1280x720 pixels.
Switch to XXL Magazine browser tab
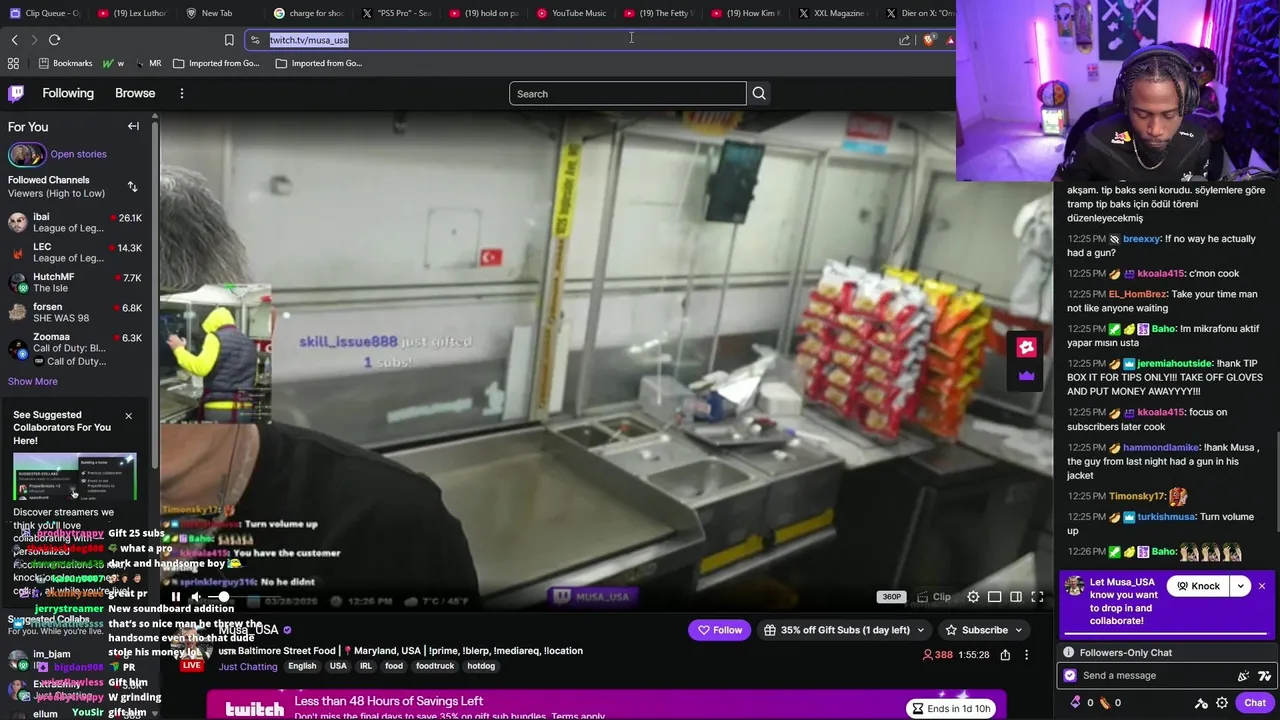832,13
